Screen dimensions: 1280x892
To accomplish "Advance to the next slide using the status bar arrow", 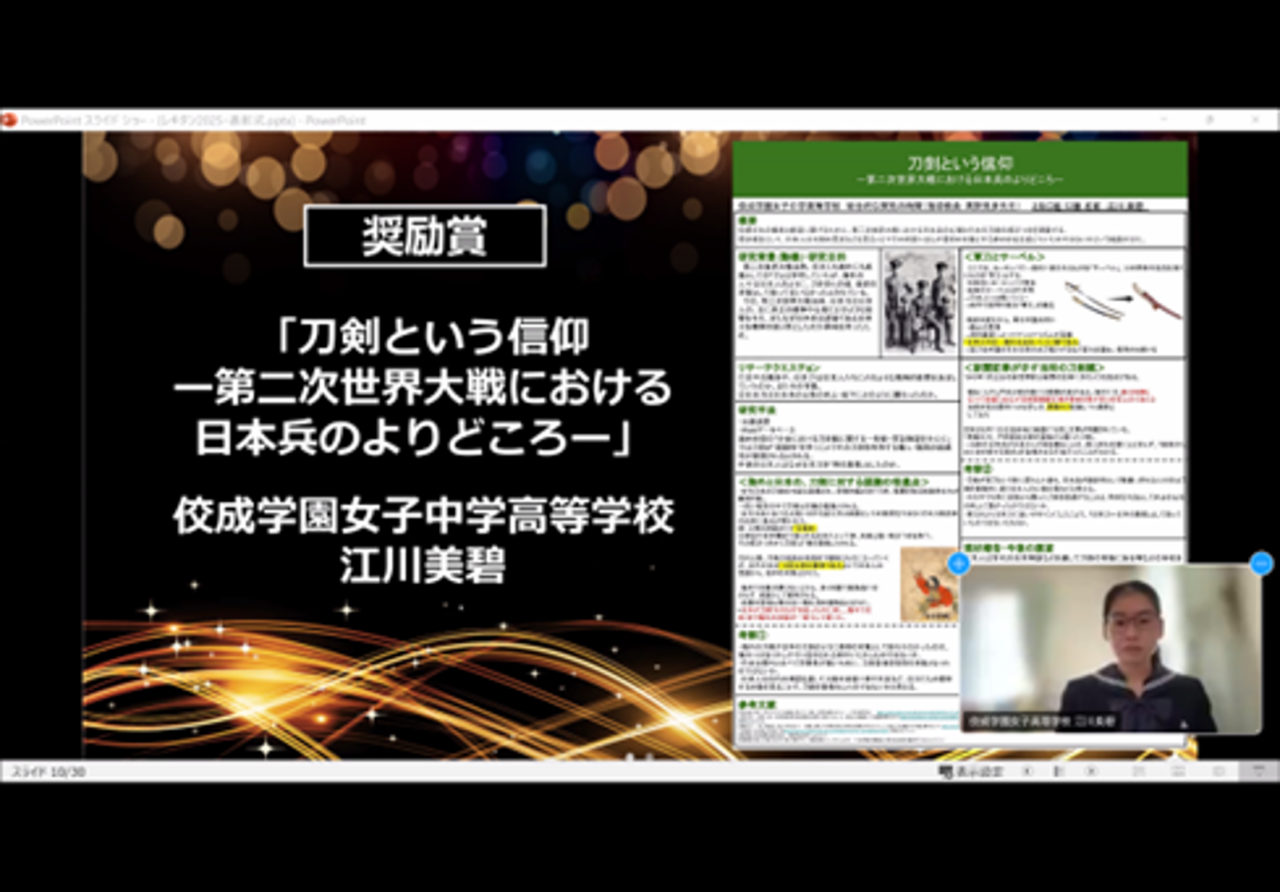I will pyautogui.click(x=1091, y=771).
